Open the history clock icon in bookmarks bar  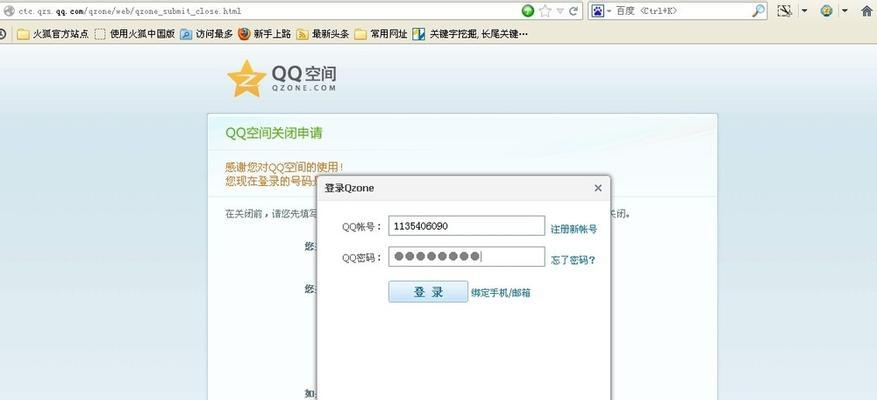point(3,34)
